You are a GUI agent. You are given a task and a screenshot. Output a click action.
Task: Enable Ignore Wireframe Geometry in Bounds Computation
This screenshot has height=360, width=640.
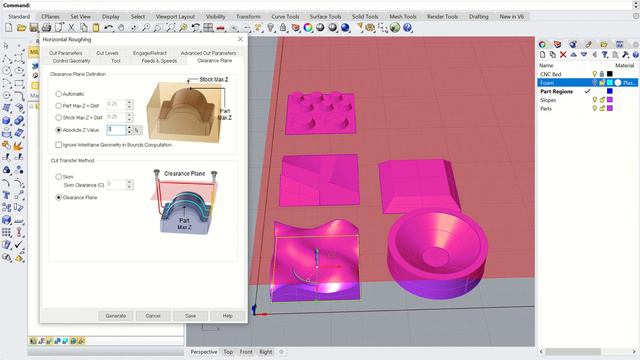point(58,145)
